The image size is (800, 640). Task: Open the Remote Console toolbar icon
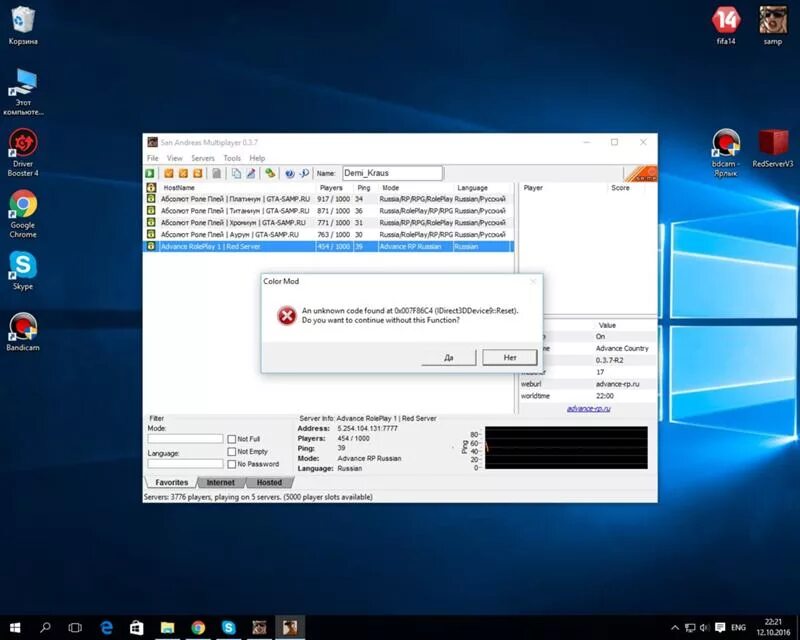pyautogui.click(x=270, y=174)
